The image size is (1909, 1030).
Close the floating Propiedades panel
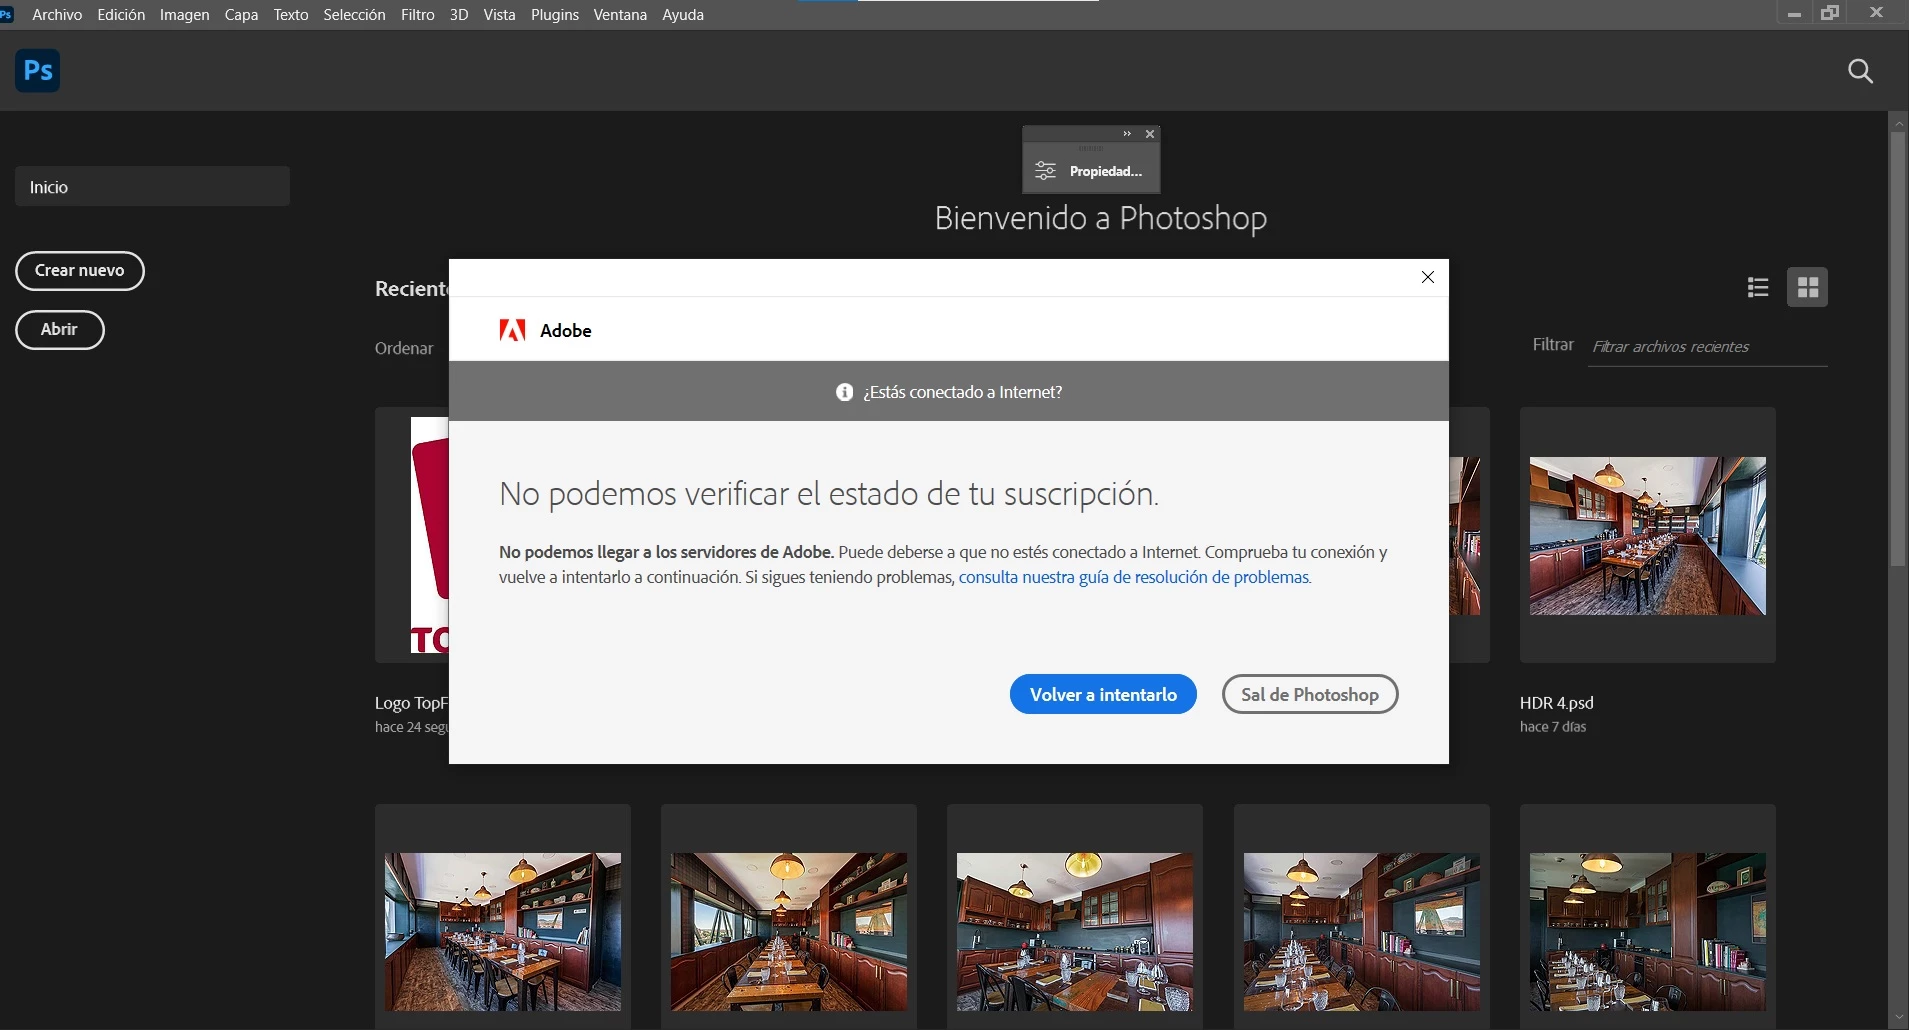point(1150,134)
